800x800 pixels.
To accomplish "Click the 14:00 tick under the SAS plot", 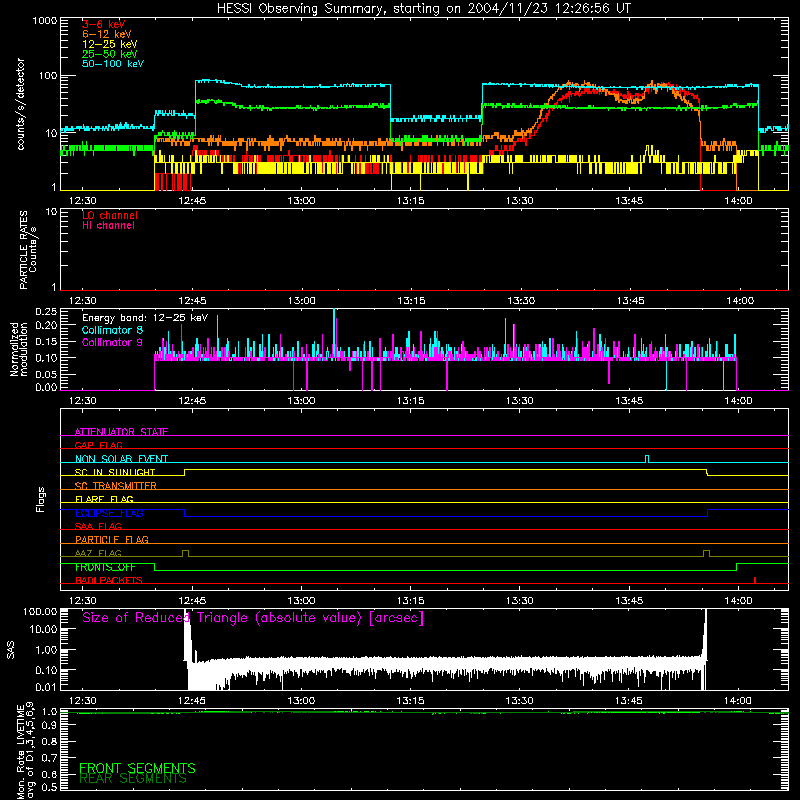I will click(737, 701).
